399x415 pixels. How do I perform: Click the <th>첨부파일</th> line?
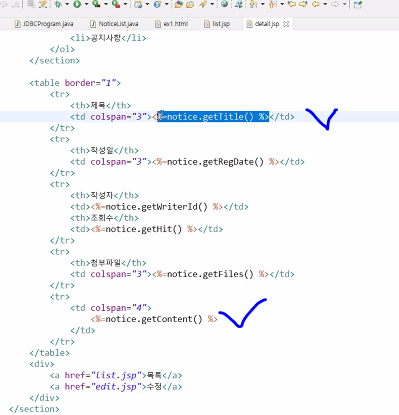[108, 263]
